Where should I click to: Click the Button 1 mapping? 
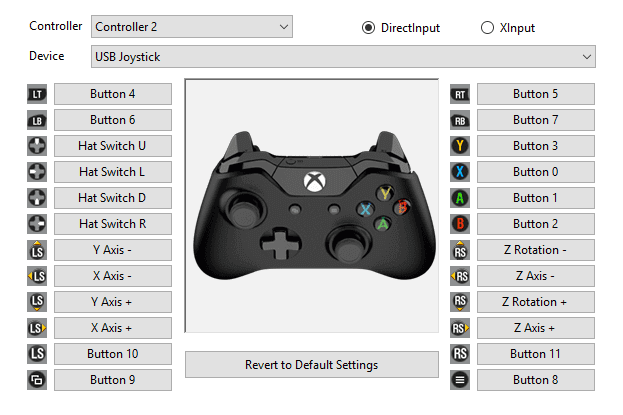[x=536, y=198]
